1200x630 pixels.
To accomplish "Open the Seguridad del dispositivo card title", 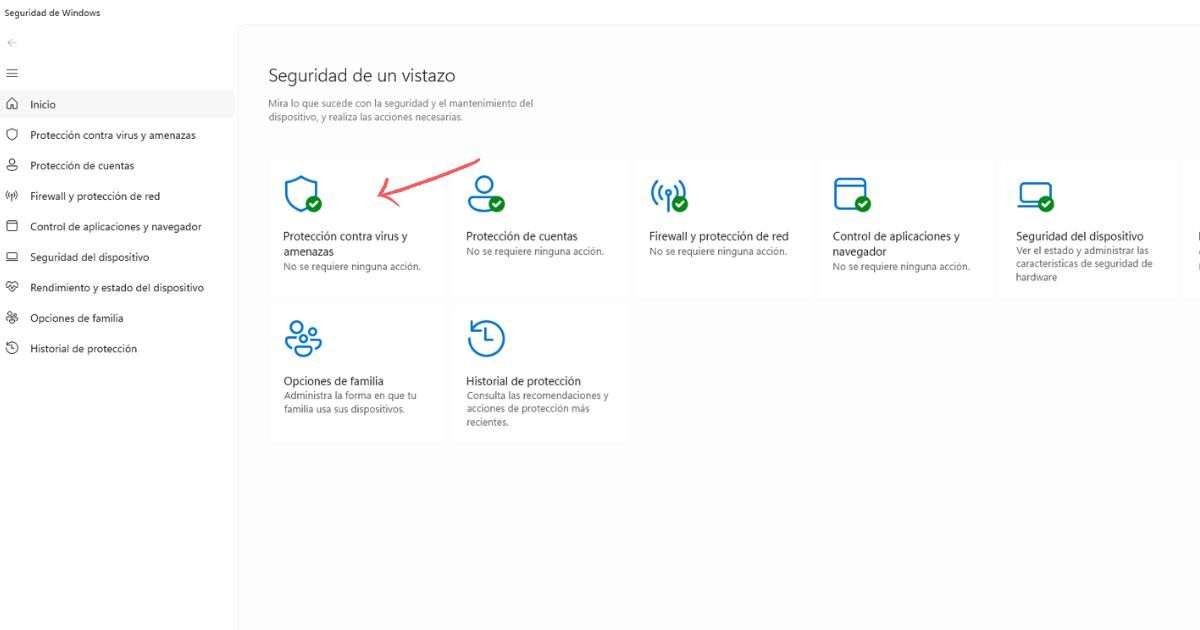I will pyautogui.click(x=1080, y=236).
